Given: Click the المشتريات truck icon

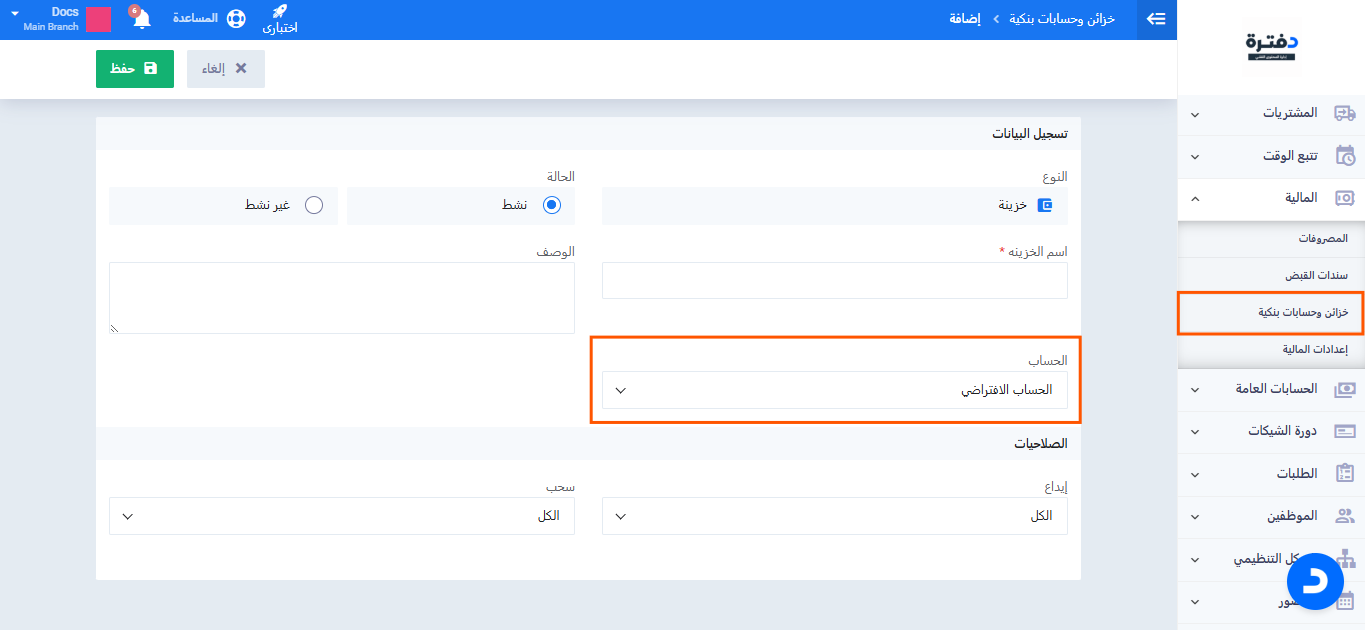Looking at the screenshot, I should [1345, 113].
